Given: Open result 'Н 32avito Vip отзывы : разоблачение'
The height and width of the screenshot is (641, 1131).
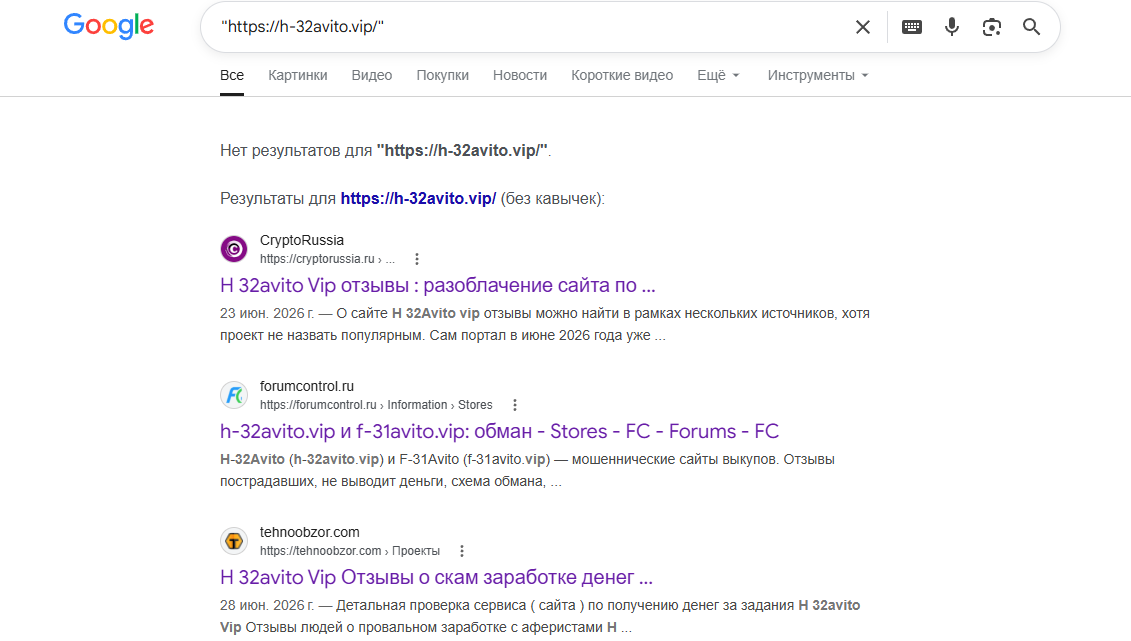Looking at the screenshot, I should click(438, 286).
